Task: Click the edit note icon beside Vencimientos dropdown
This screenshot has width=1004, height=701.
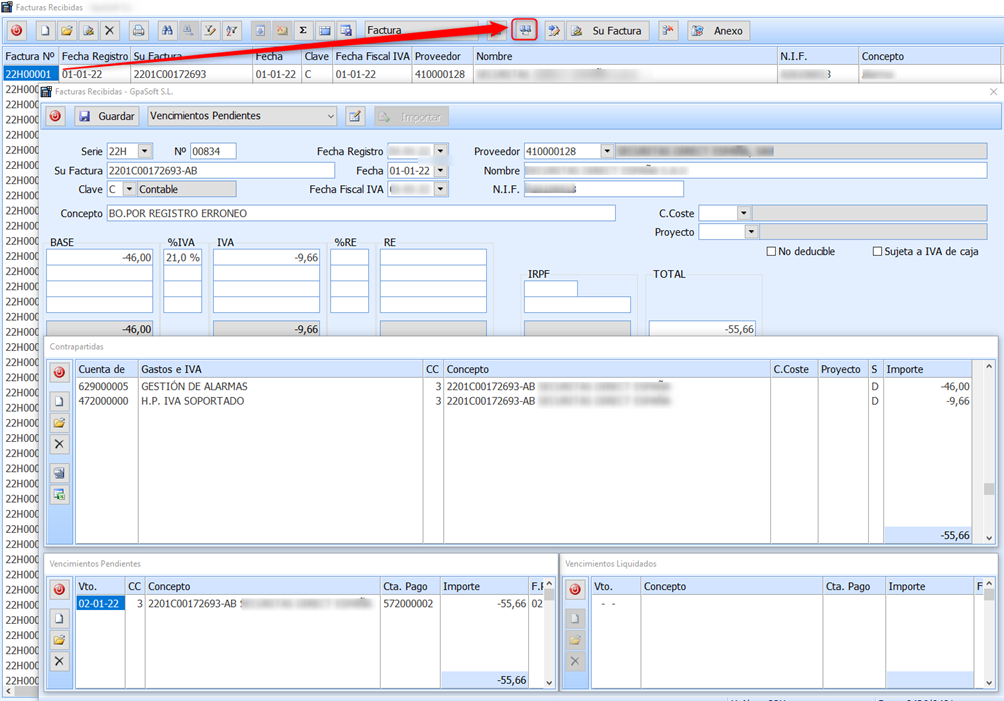Action: click(355, 116)
